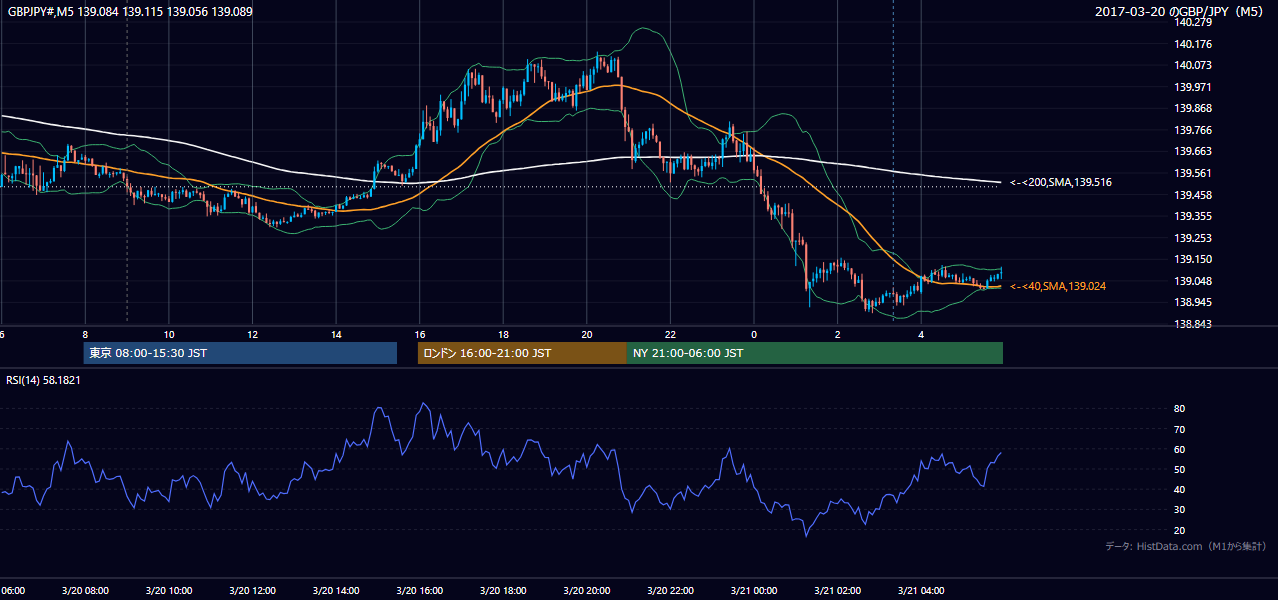
Task: Click the RSI(14) 58.1821 indicator label
Action: [41, 380]
